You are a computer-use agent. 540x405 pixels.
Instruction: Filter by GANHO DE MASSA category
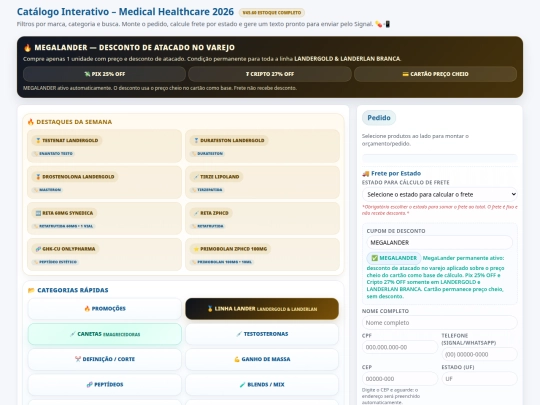[262, 359]
